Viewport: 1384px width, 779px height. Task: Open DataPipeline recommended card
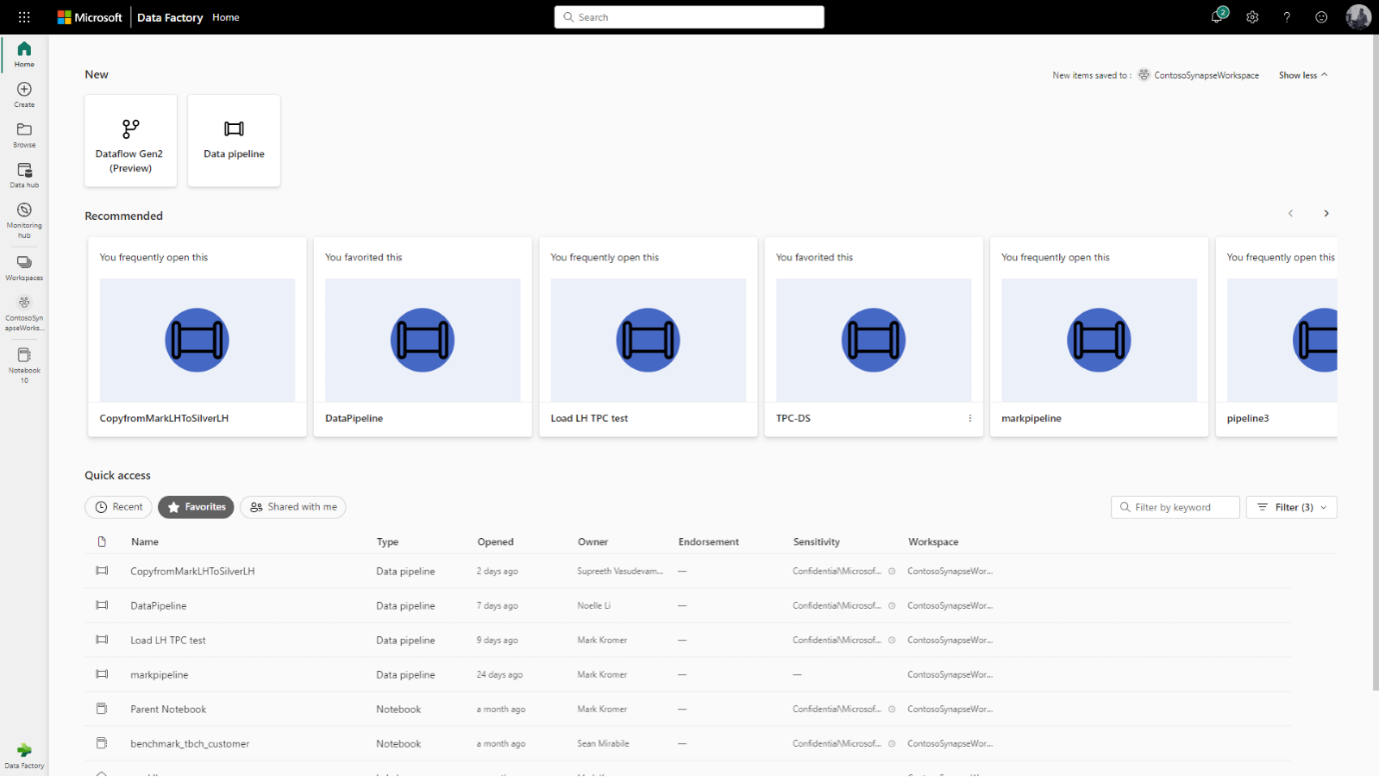pos(423,337)
